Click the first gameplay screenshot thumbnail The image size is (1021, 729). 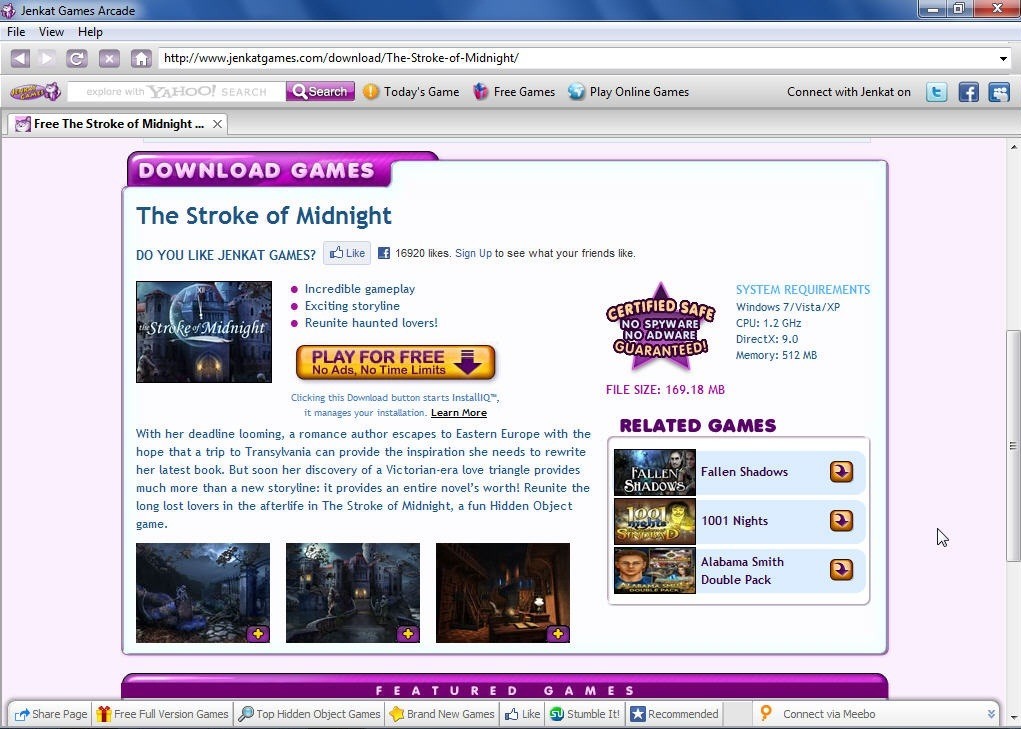tap(202, 592)
